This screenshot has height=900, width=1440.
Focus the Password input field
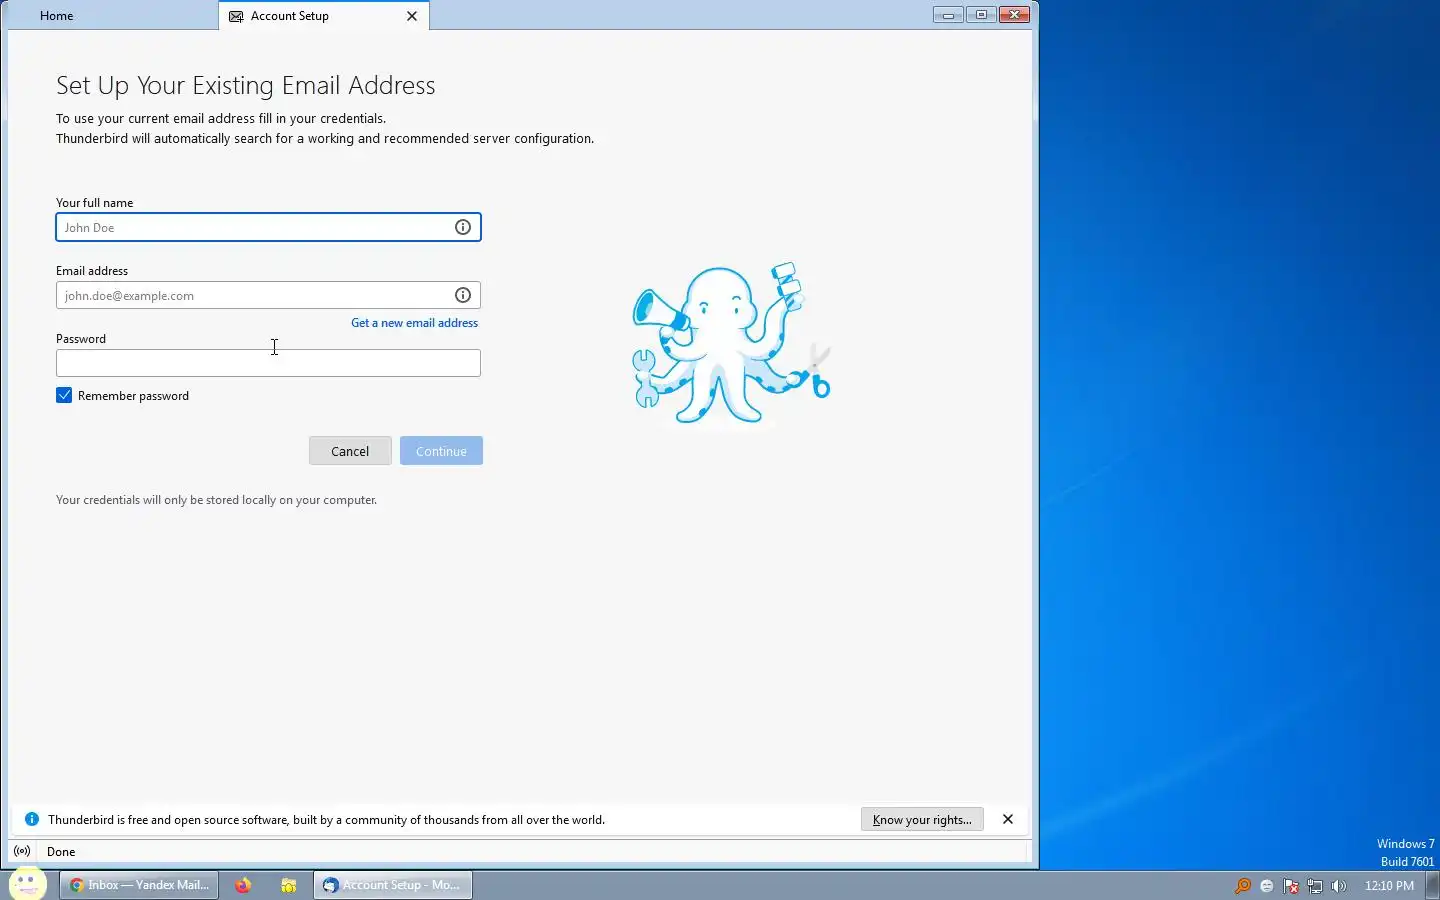[x=268, y=363]
